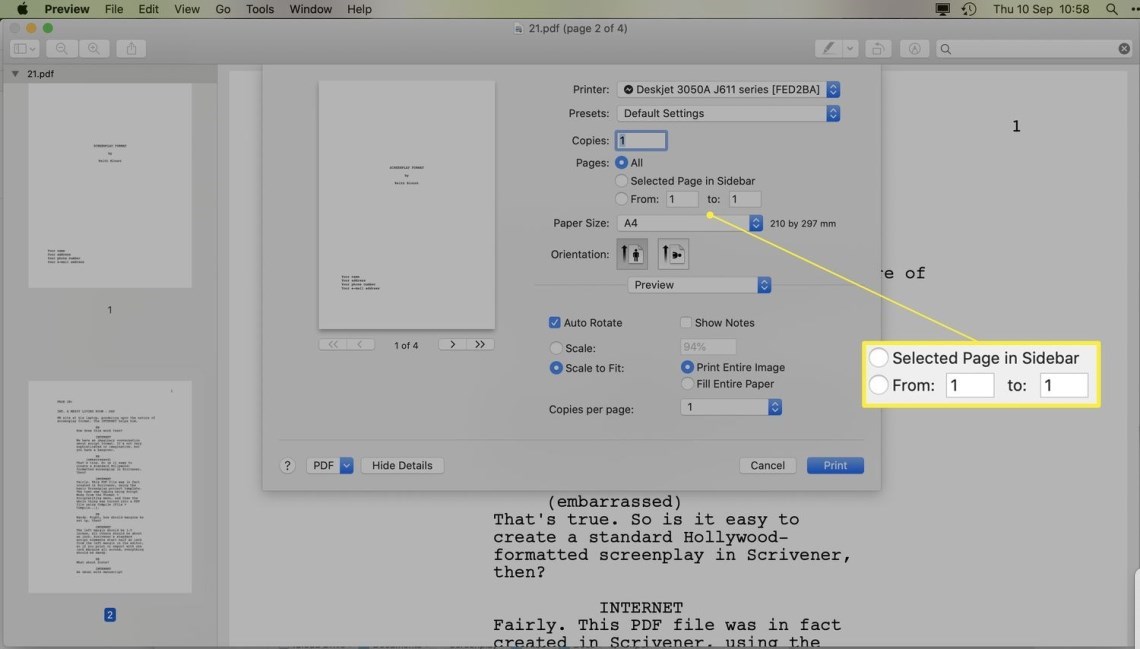Screen dimensions: 1140x649
Task: Click the Zoom Out magnifier icon
Action: click(x=62, y=48)
